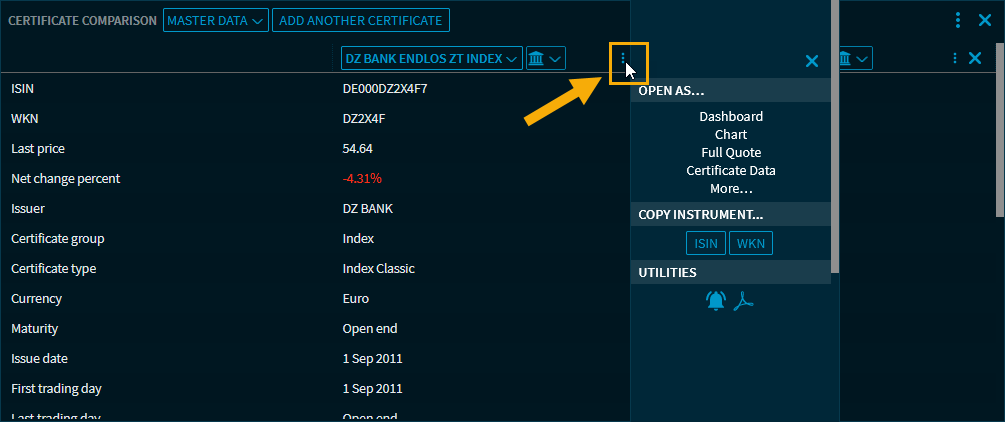The image size is (1005, 422).
Task: Click More… in the Open As section
Action: point(731,189)
